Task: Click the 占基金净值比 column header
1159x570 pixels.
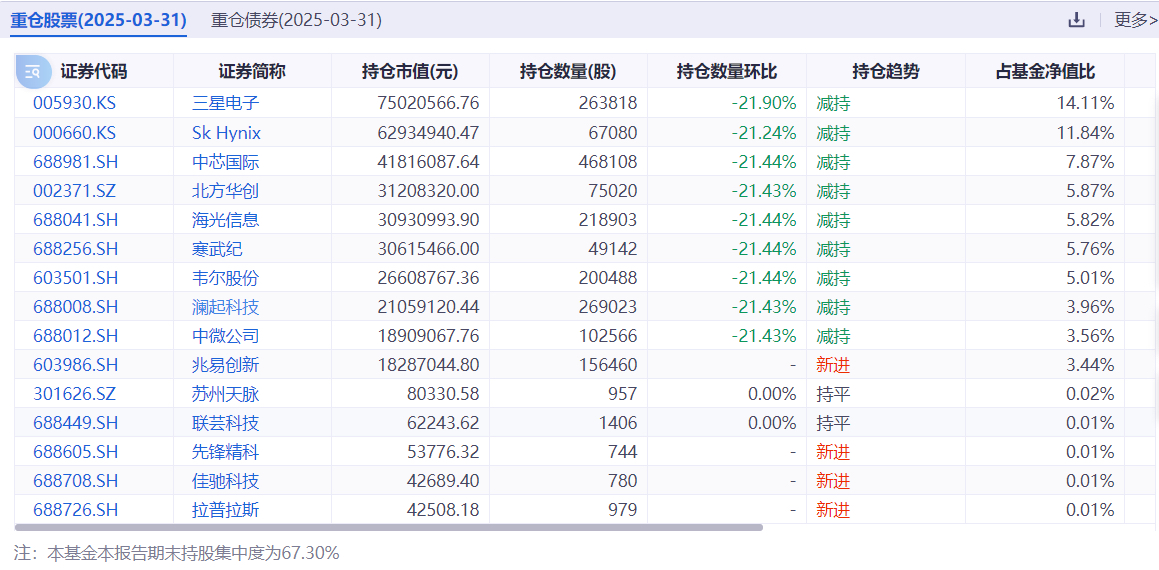Action: 1045,72
